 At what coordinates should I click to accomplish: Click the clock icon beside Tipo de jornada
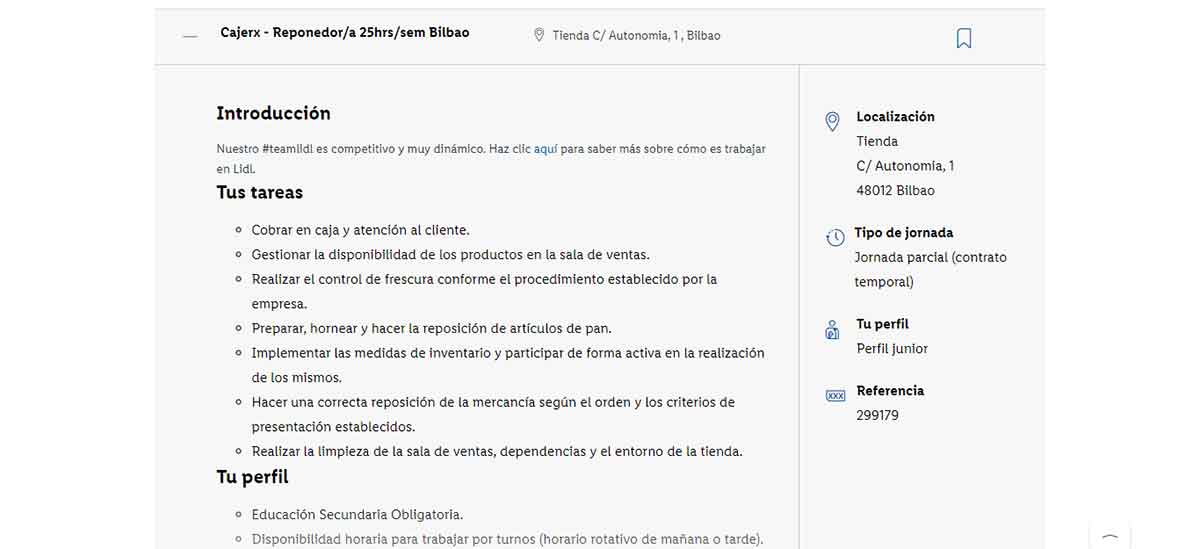coord(835,237)
